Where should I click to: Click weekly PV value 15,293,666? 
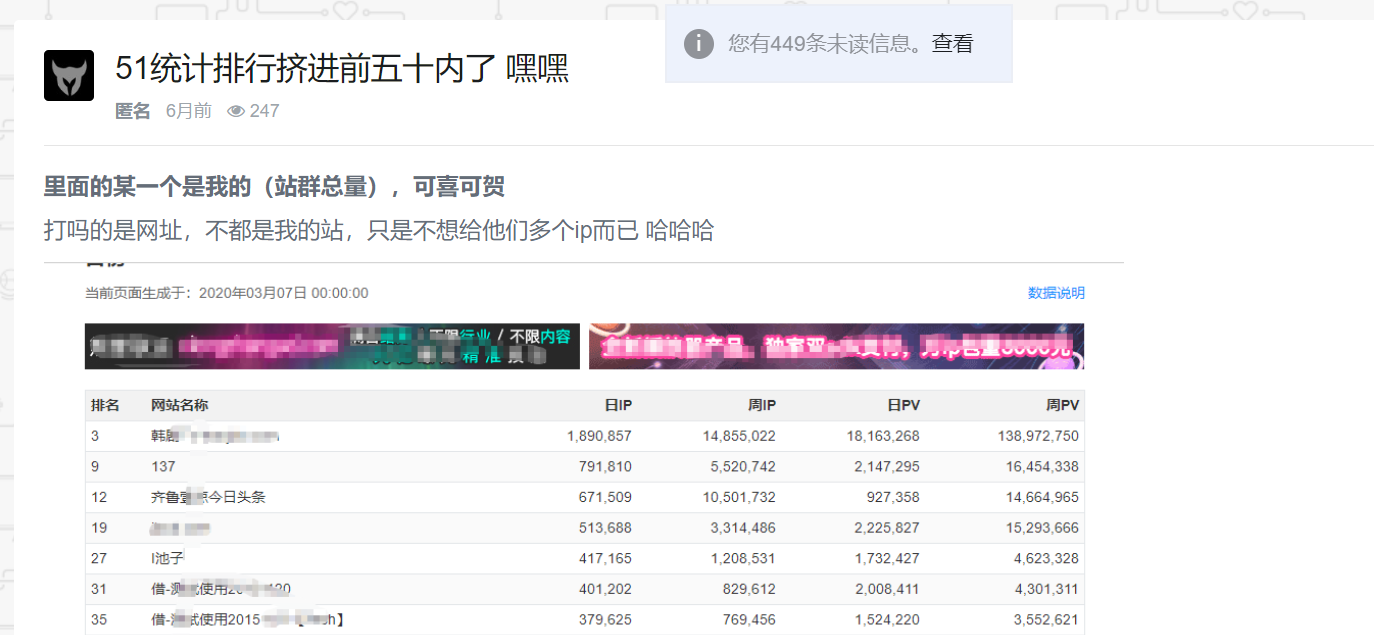[x=1042, y=527]
